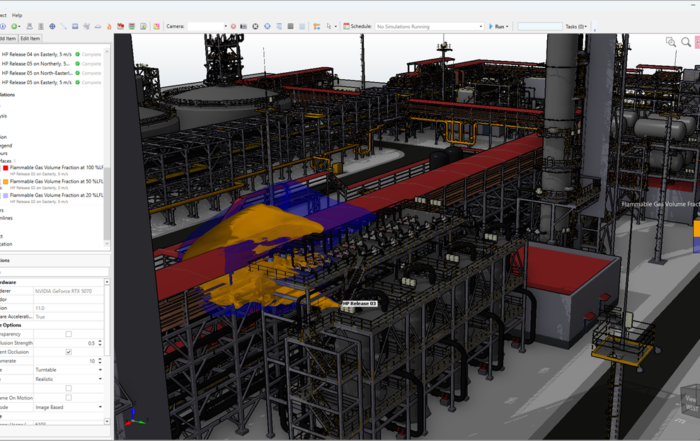
Task: Click the green add item toolbar icon
Action: coord(14,26)
